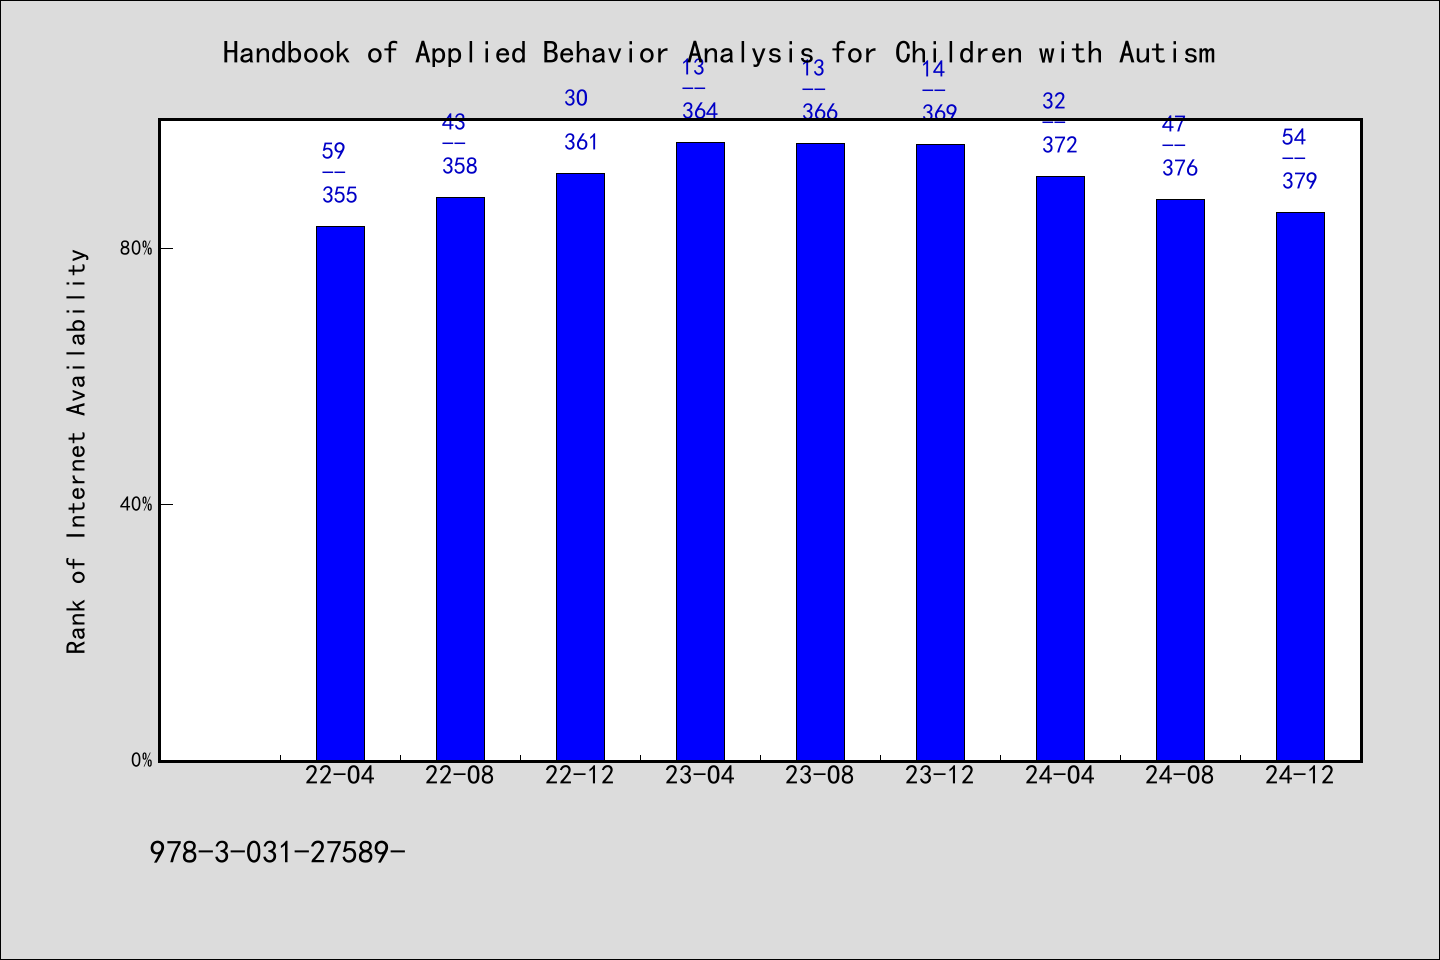Click the rank 30 data label

pyautogui.click(x=576, y=98)
